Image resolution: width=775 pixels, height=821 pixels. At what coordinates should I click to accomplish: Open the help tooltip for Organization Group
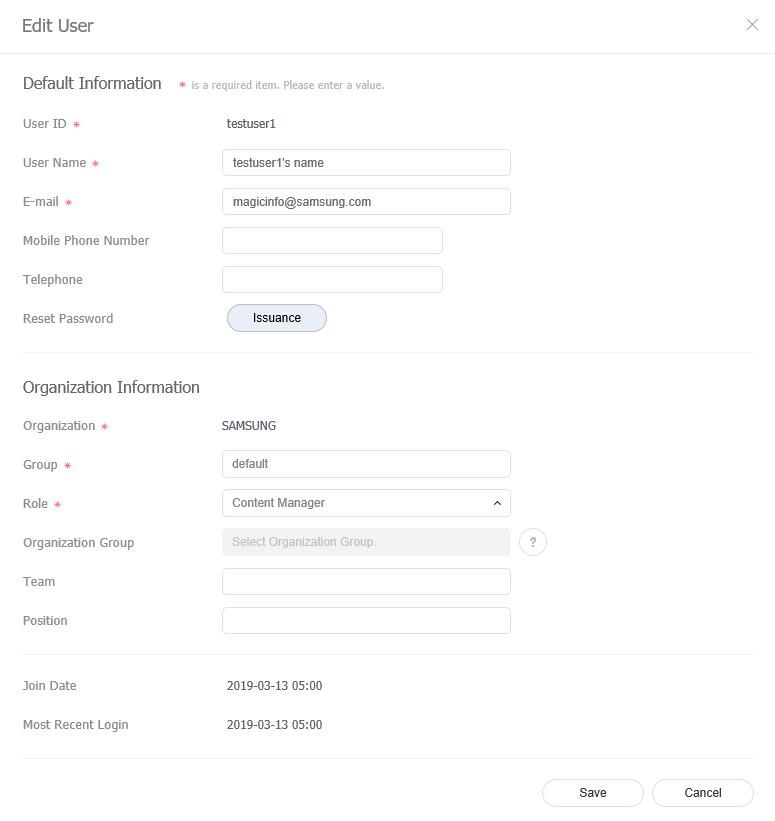tap(533, 542)
